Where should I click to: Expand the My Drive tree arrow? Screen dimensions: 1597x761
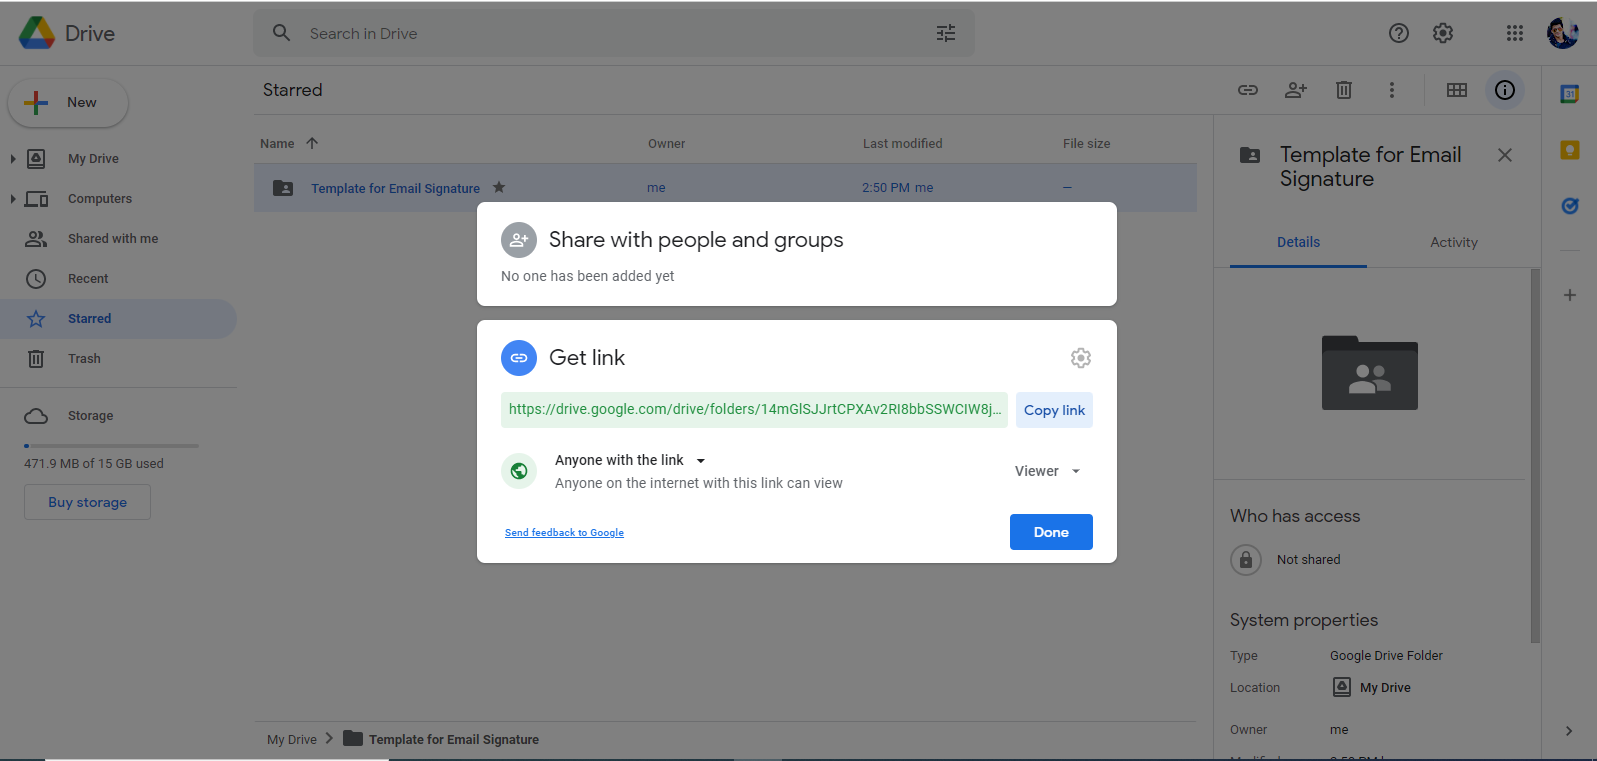(13, 158)
